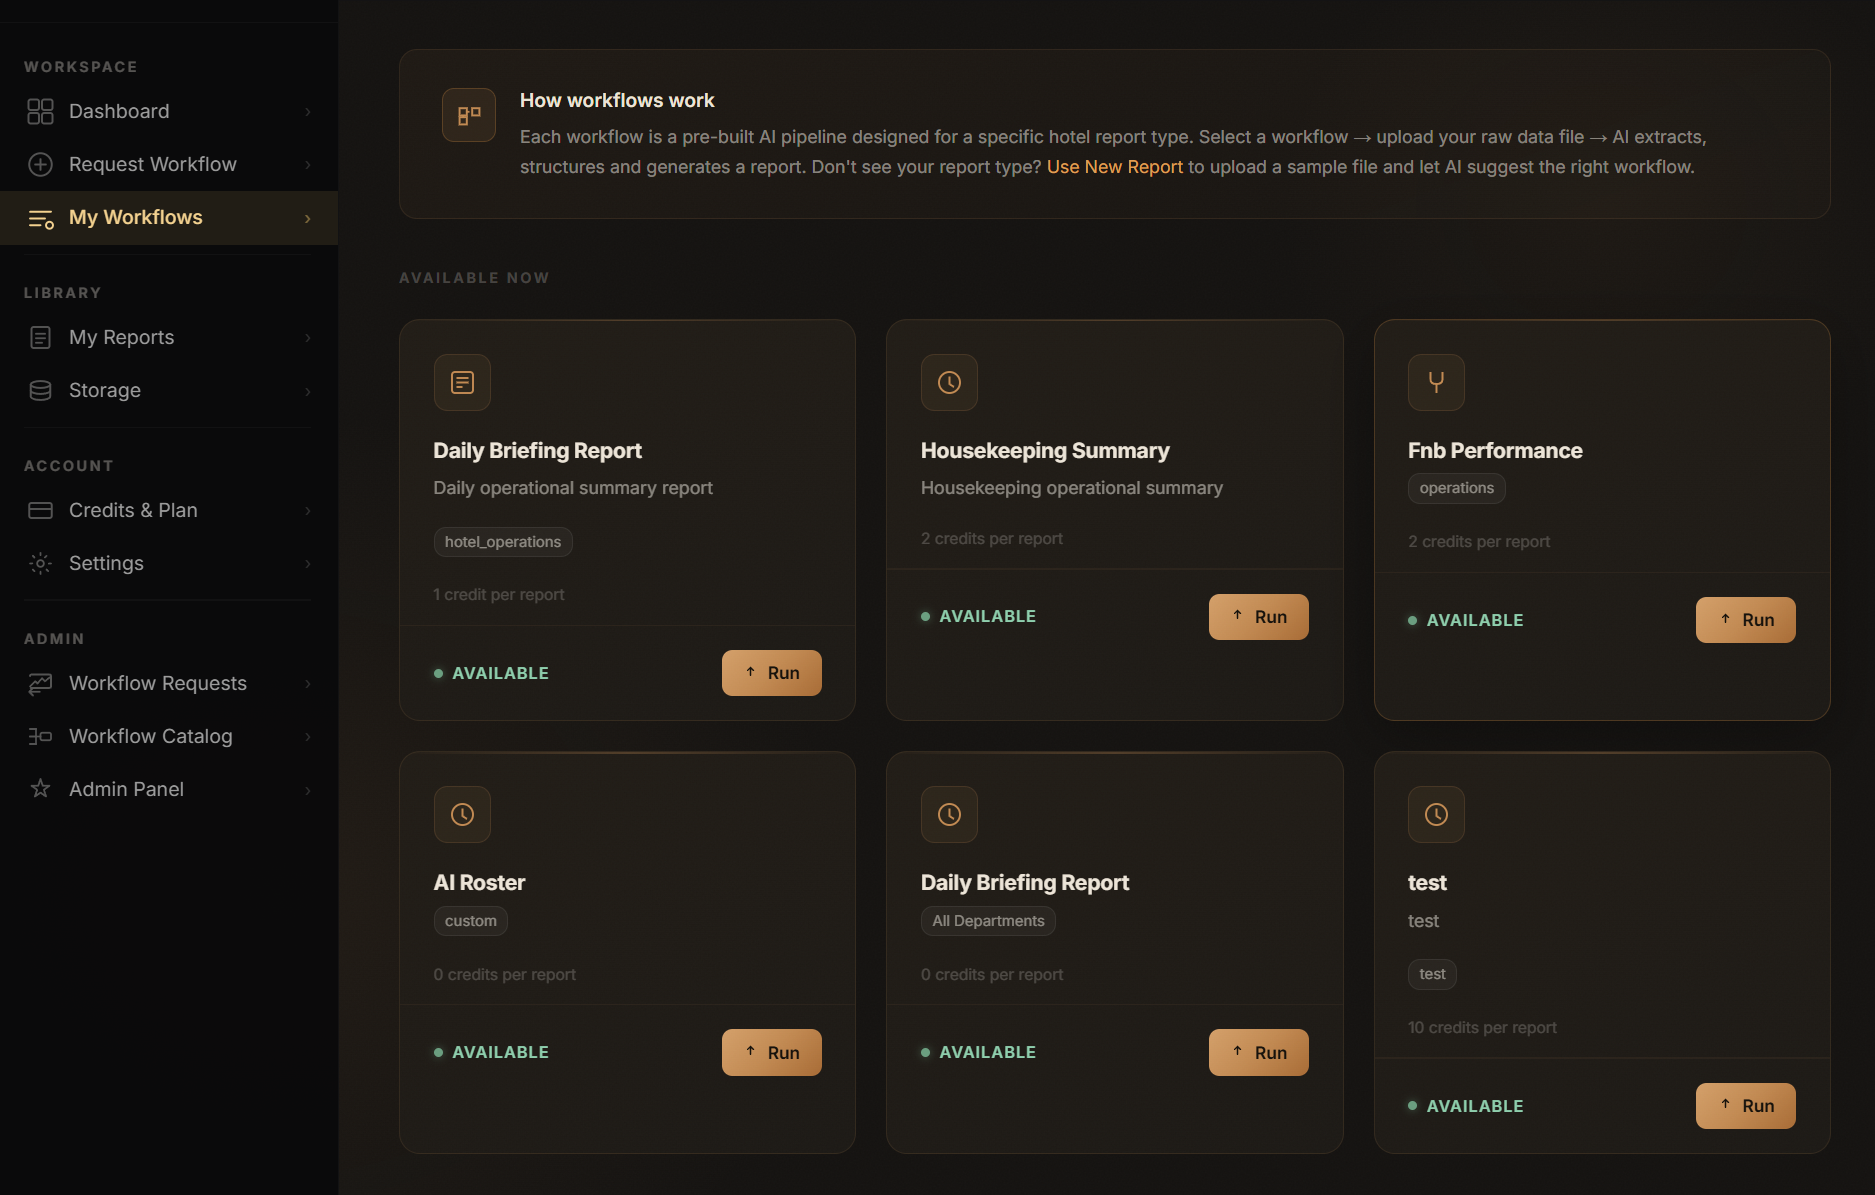This screenshot has width=1875, height=1195.
Task: Click the Fnb Performance funnel icon
Action: tap(1436, 382)
